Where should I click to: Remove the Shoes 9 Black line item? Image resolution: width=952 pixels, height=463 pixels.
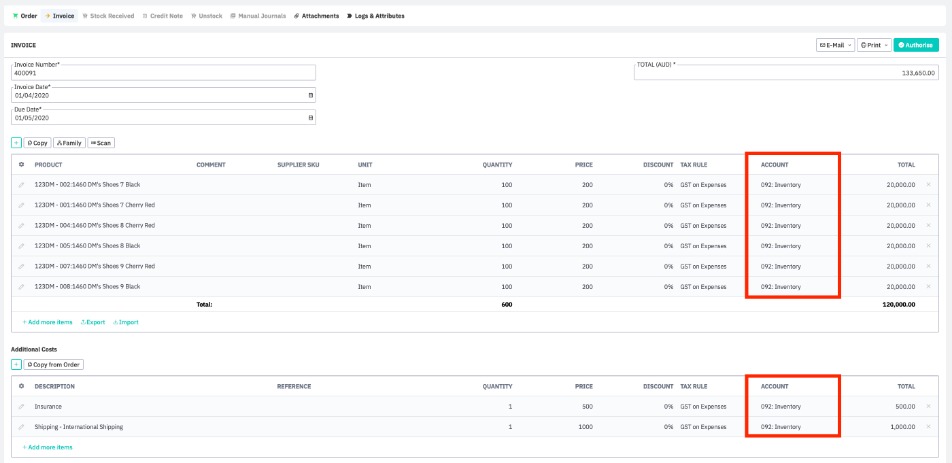click(927, 287)
